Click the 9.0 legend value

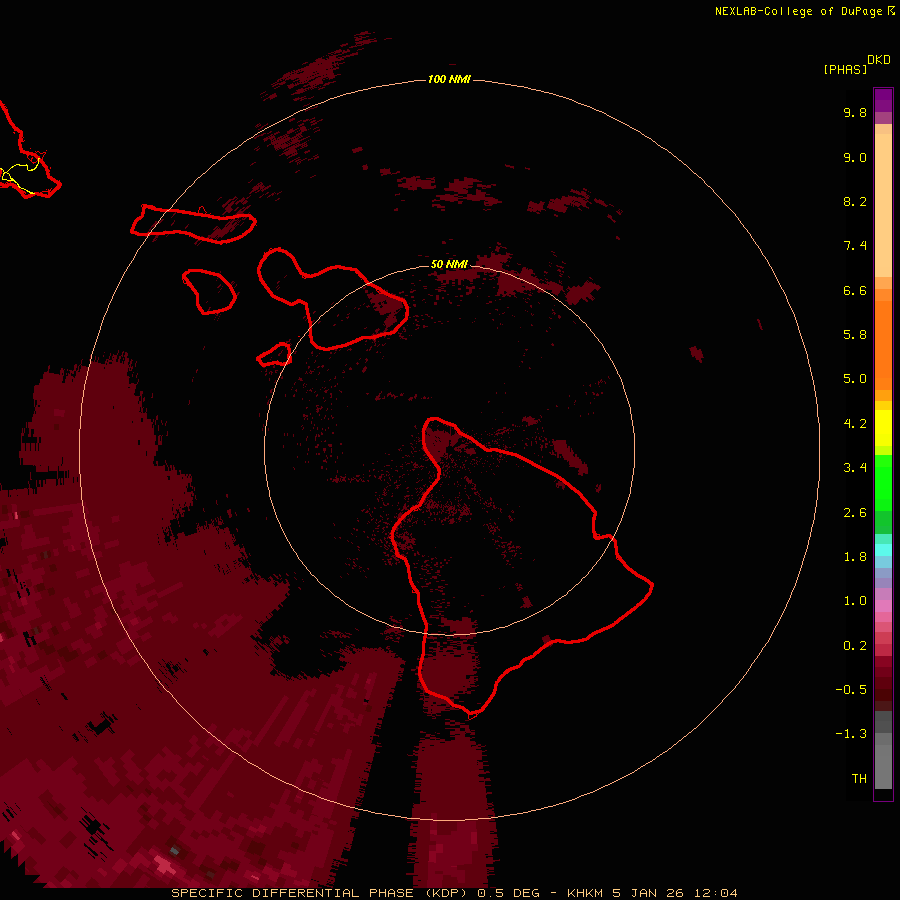(x=855, y=157)
